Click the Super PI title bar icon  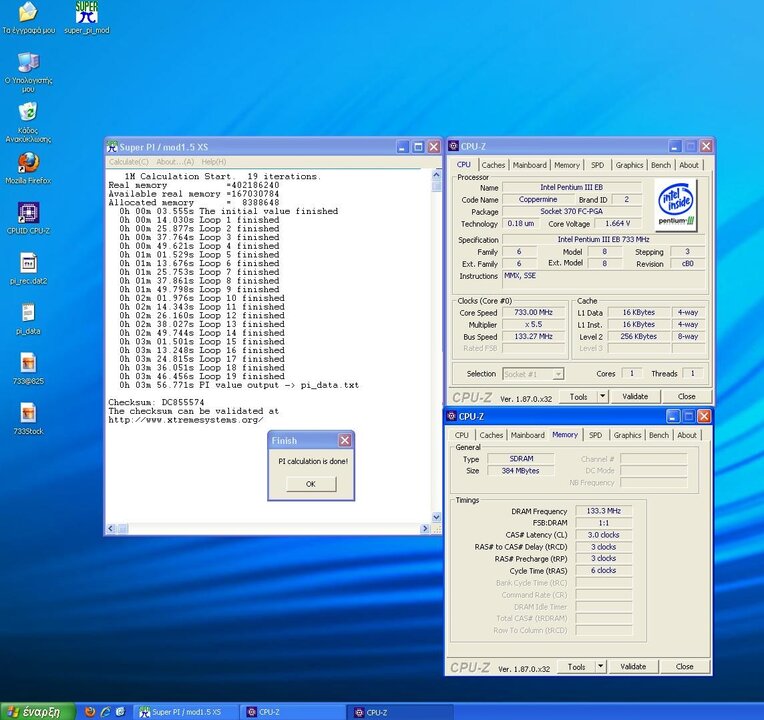click(x=113, y=147)
